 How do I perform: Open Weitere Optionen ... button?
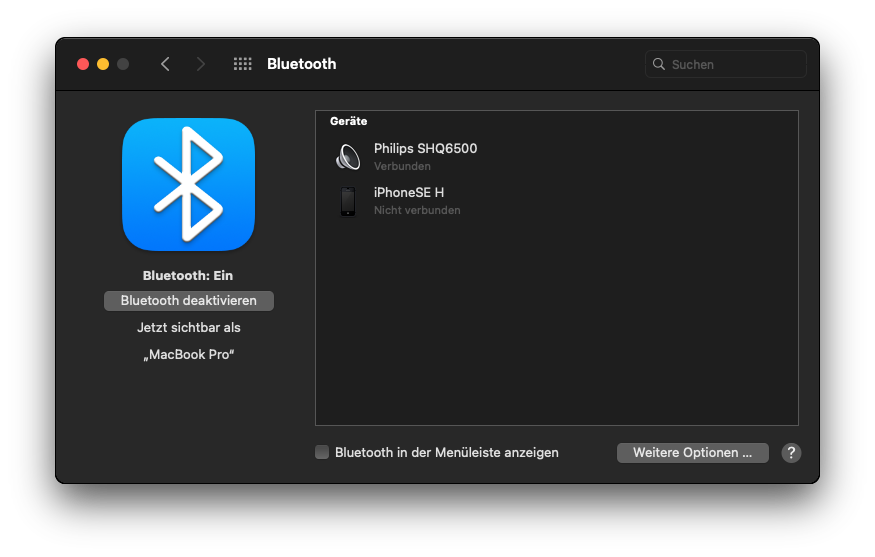693,453
